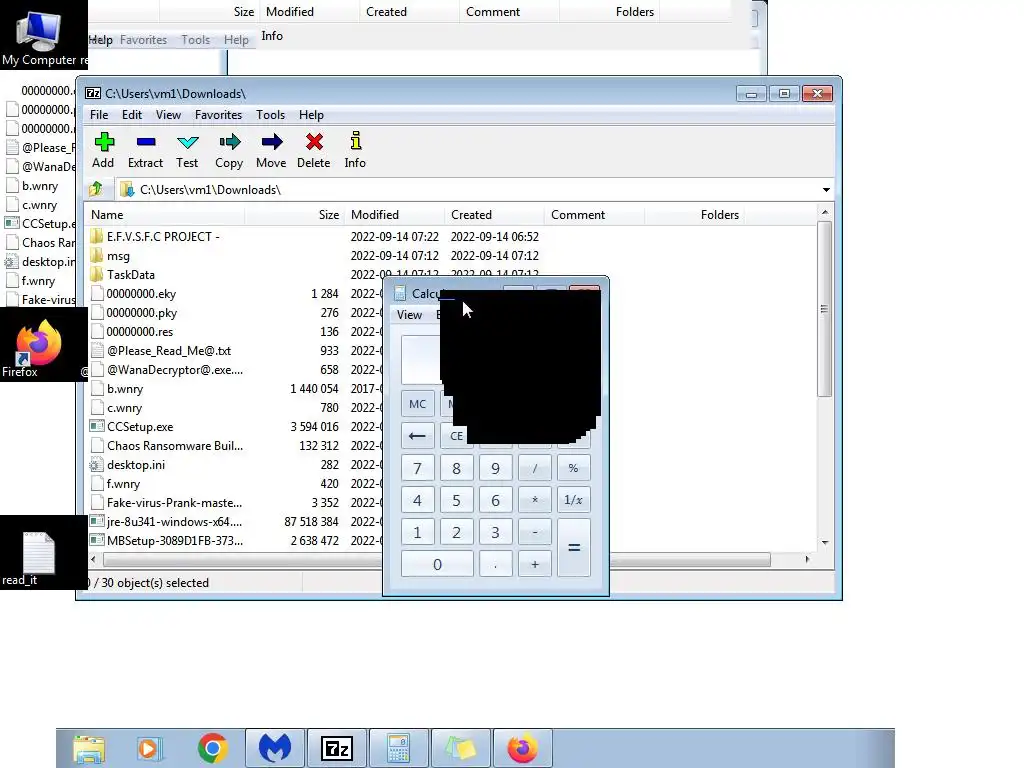Screen dimensions: 1024x768
Task: Click the red Delete toolbar icon
Action: point(313,150)
